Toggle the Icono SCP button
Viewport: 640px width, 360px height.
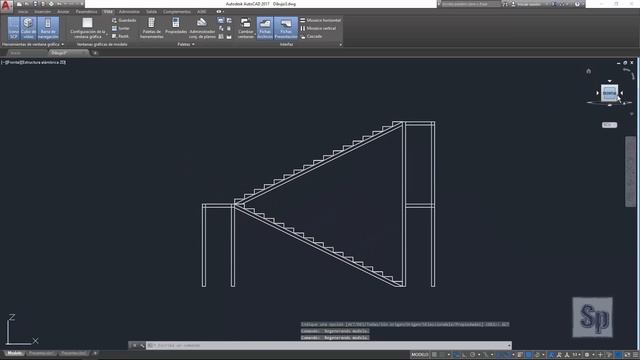click(x=13, y=28)
